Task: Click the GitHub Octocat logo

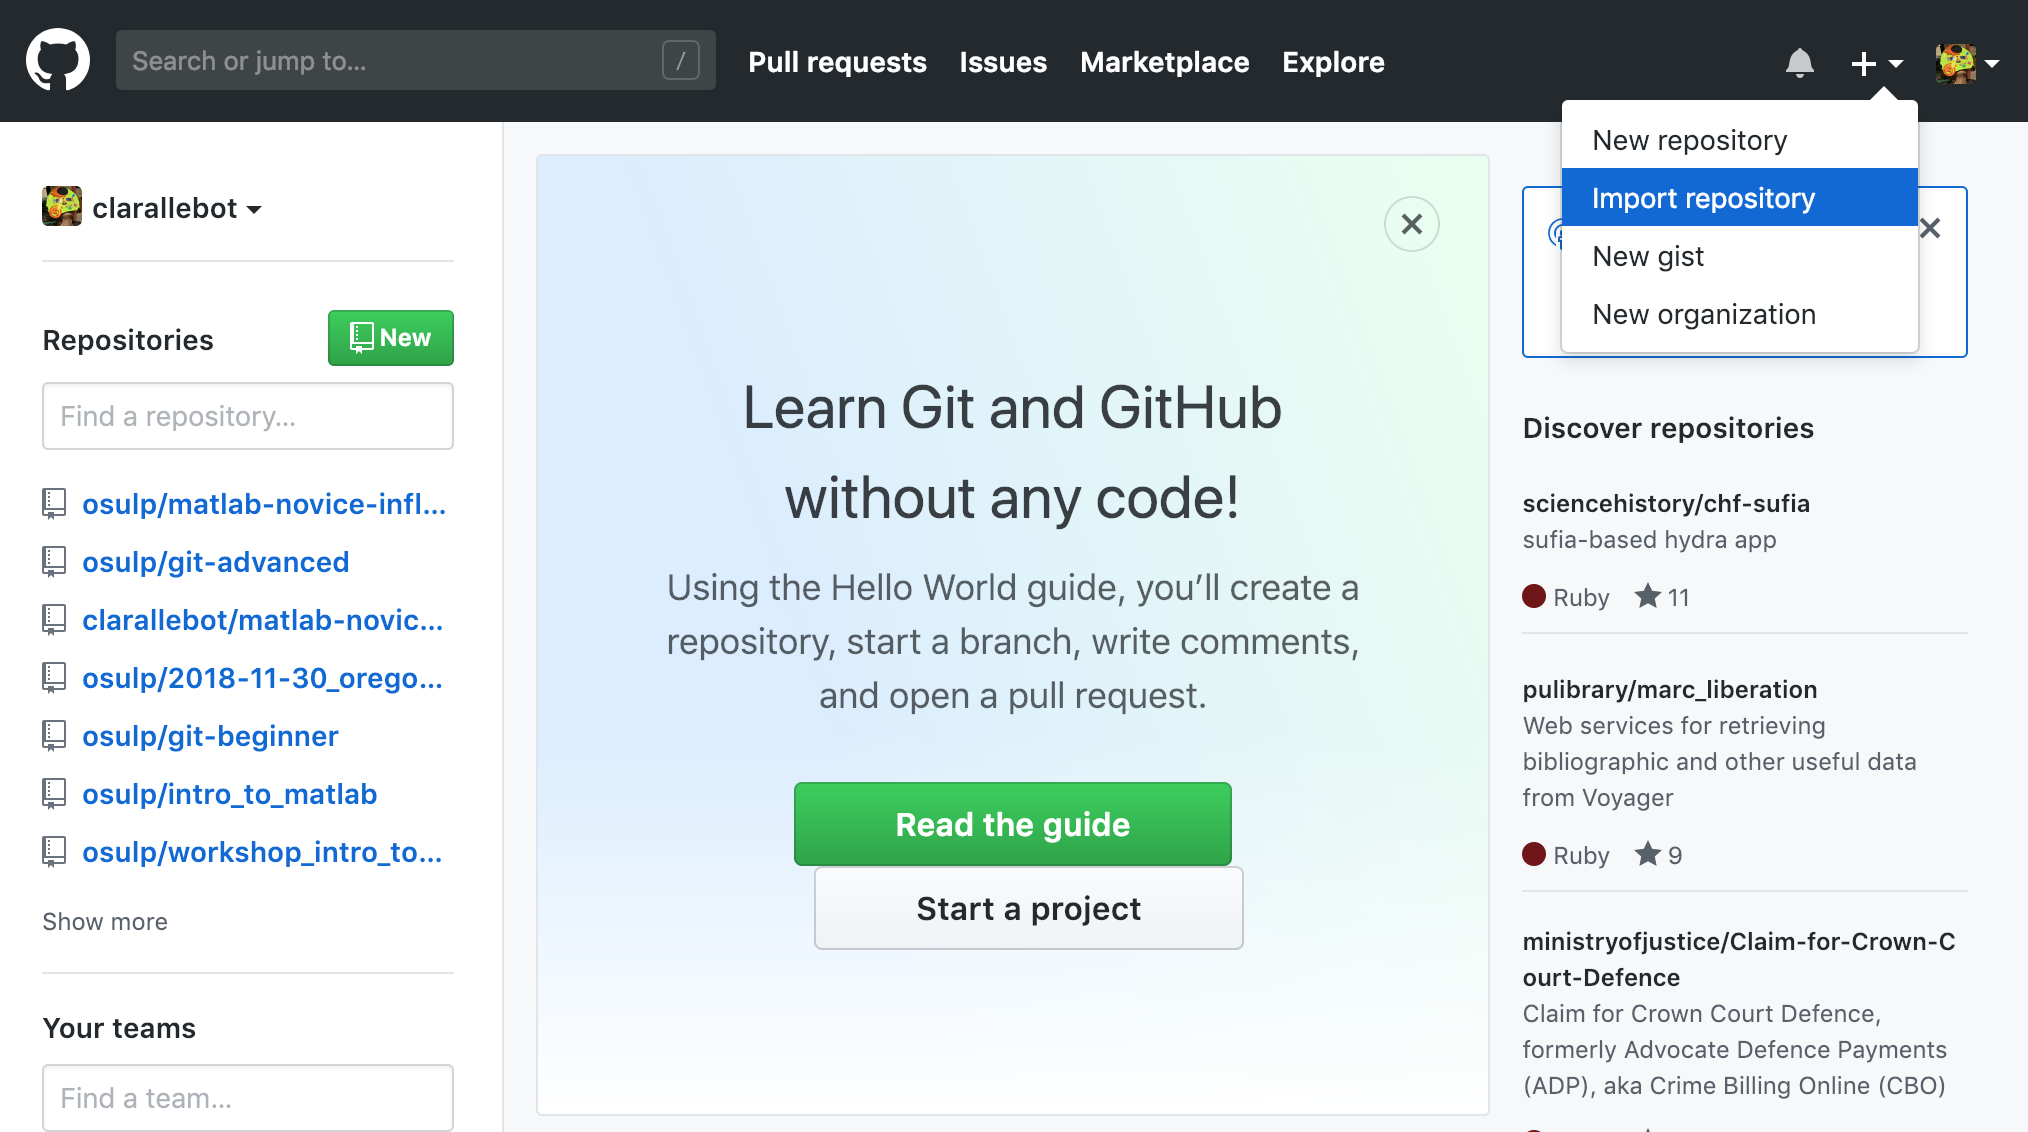Action: (x=58, y=61)
